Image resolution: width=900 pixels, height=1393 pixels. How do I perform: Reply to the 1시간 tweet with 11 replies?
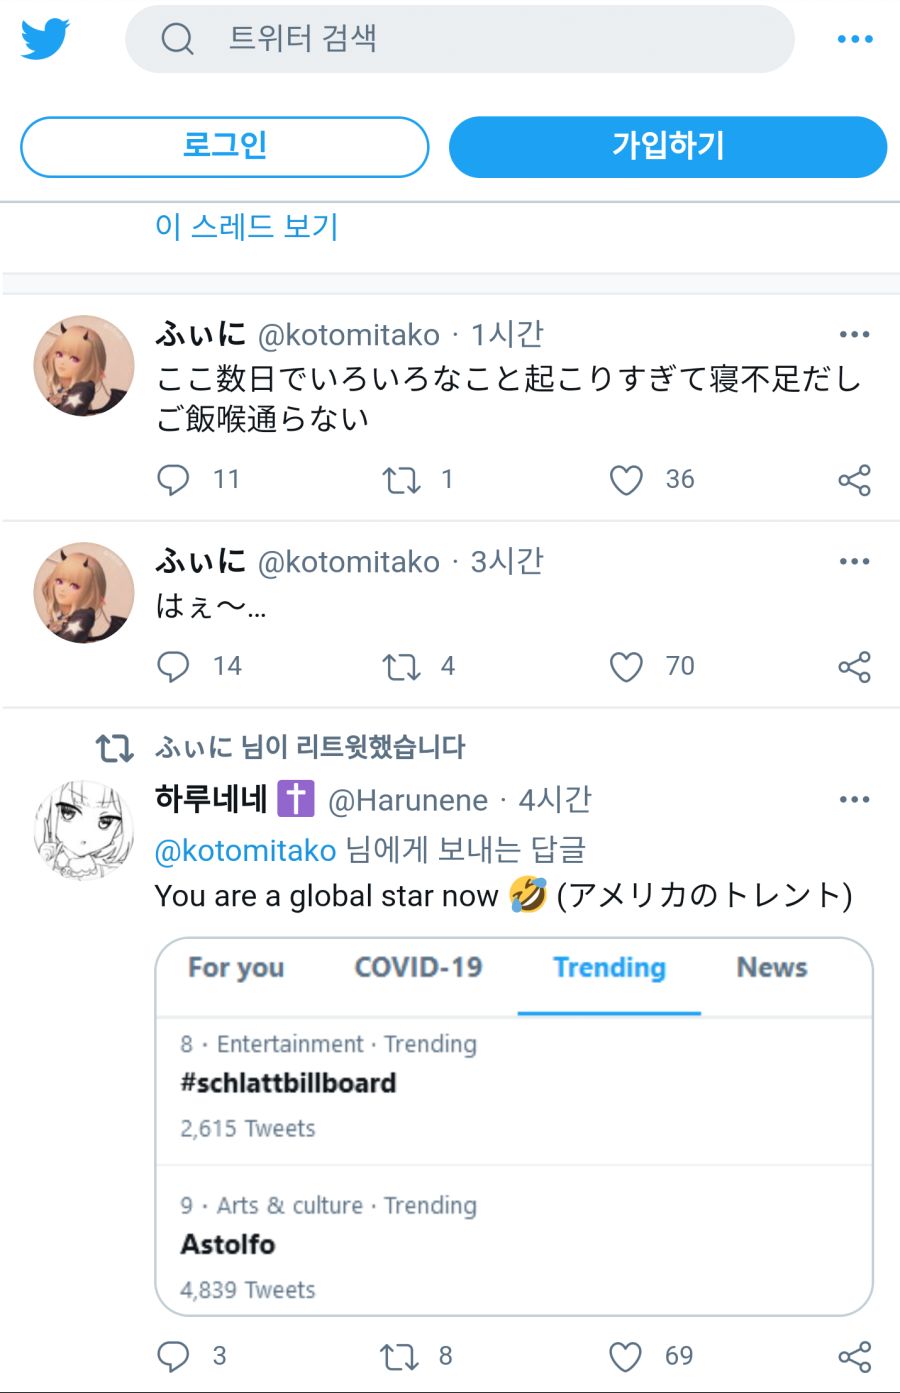pyautogui.click(x=173, y=480)
